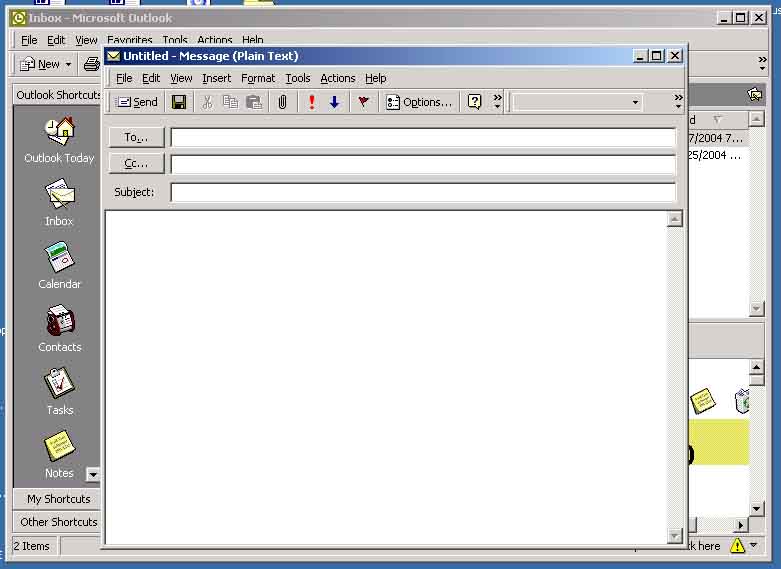Image resolution: width=781 pixels, height=569 pixels.
Task: Flag message for follow up
Action: [x=364, y=102]
